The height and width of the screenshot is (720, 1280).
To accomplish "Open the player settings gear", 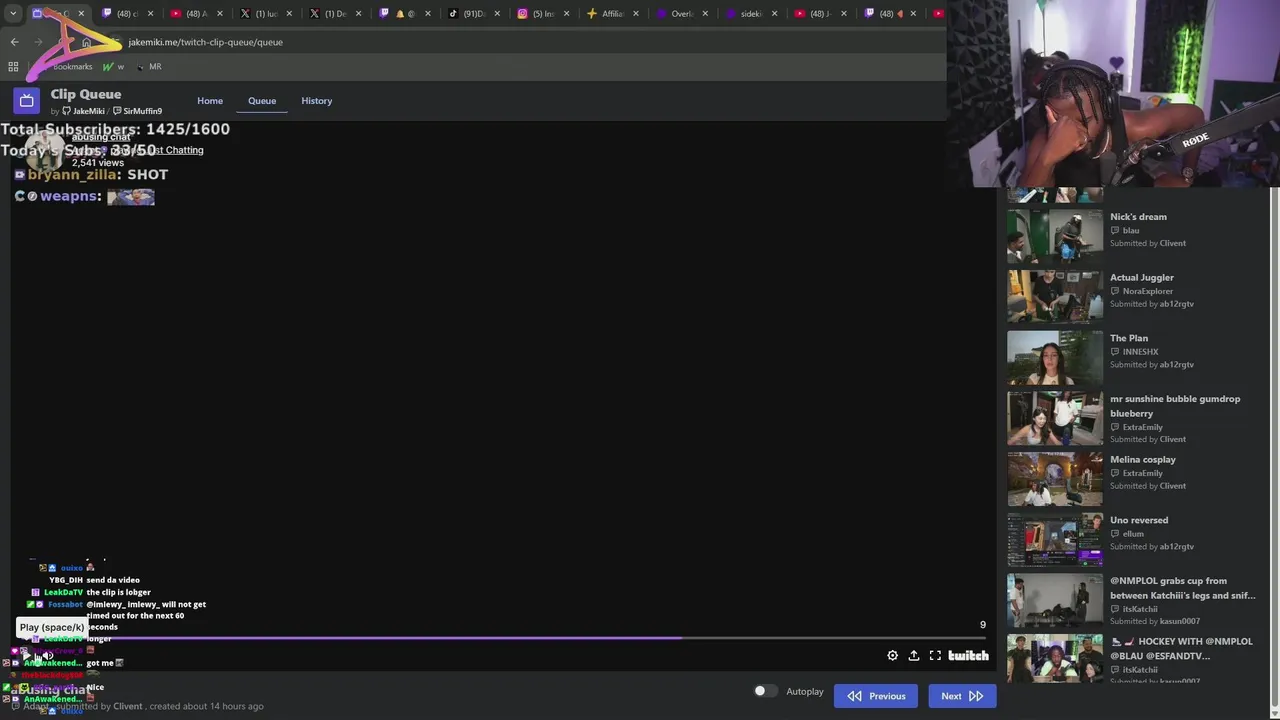I will click(892, 656).
